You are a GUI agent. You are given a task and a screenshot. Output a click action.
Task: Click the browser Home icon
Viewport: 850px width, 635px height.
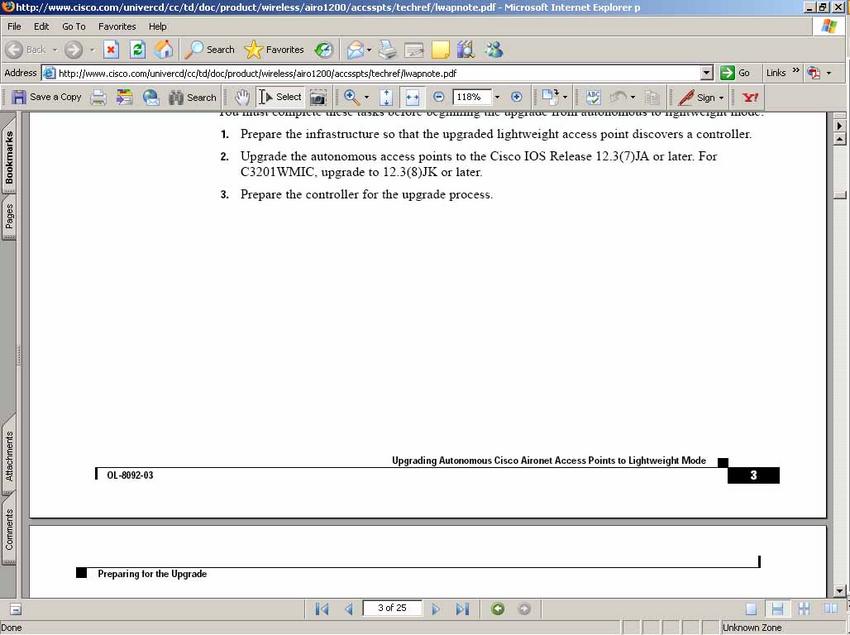164,49
